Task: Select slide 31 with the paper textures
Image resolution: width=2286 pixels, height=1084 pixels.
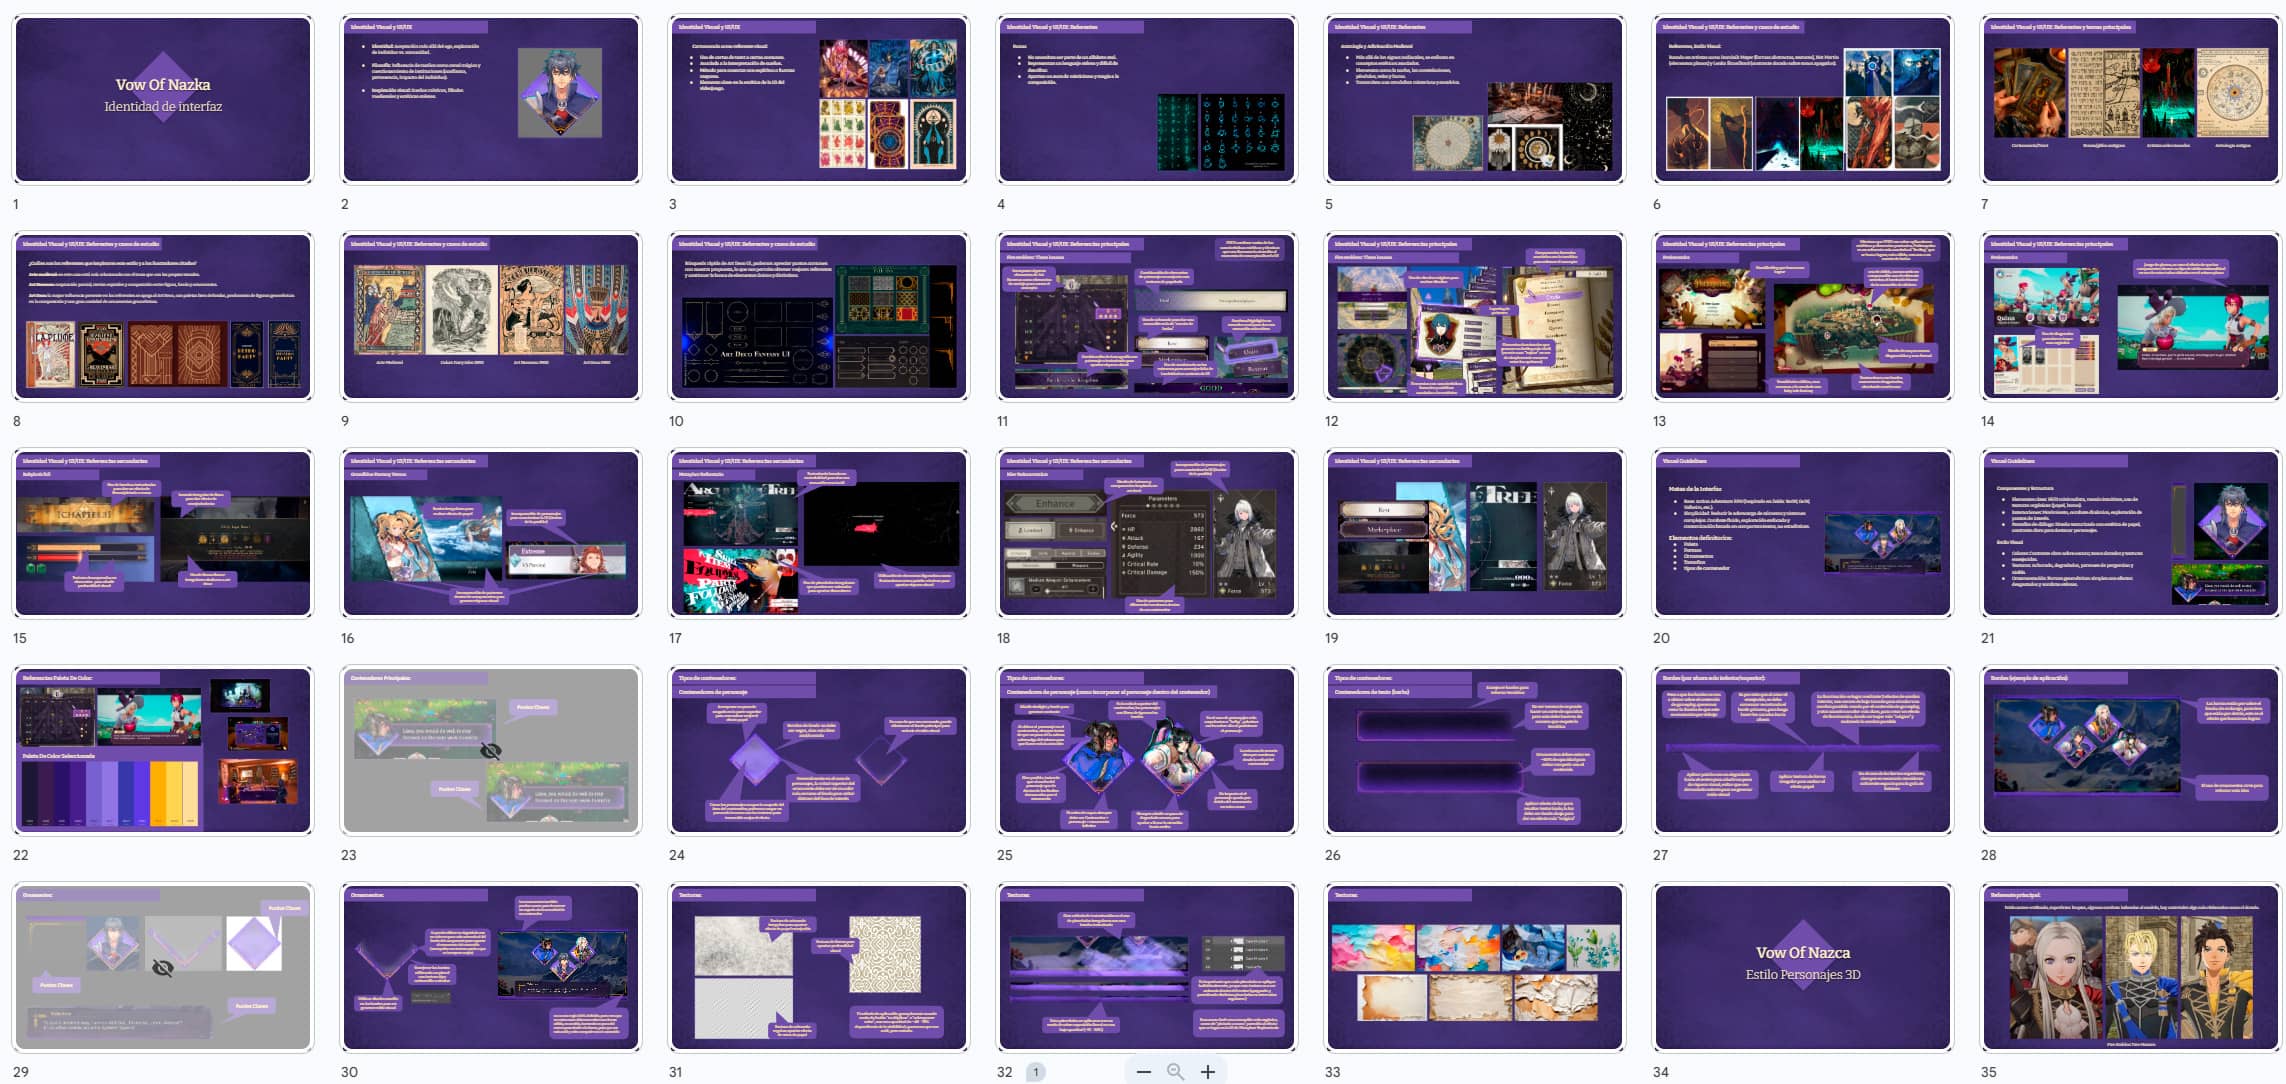Action: coord(818,967)
